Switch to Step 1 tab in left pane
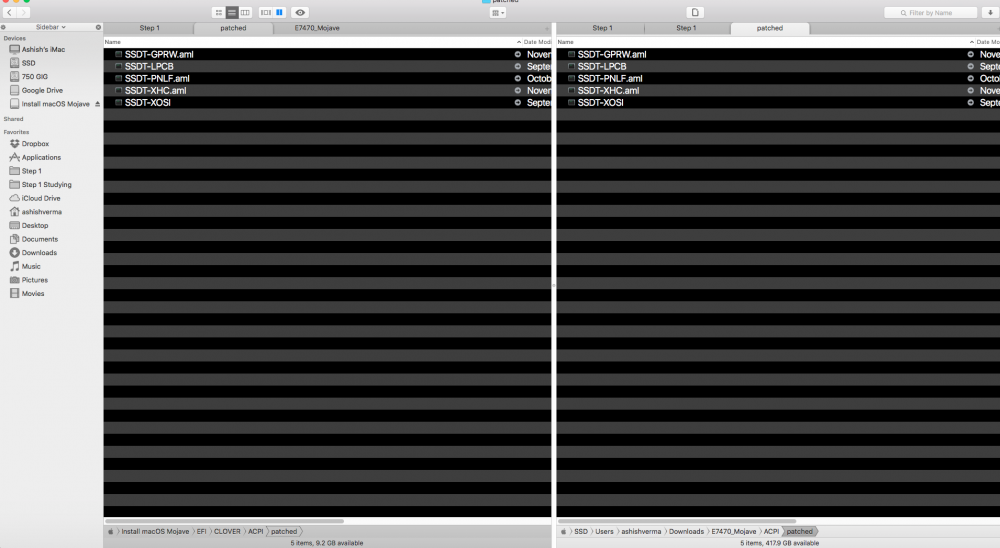Viewport: 1000px width, 548px height. pyautogui.click(x=149, y=28)
